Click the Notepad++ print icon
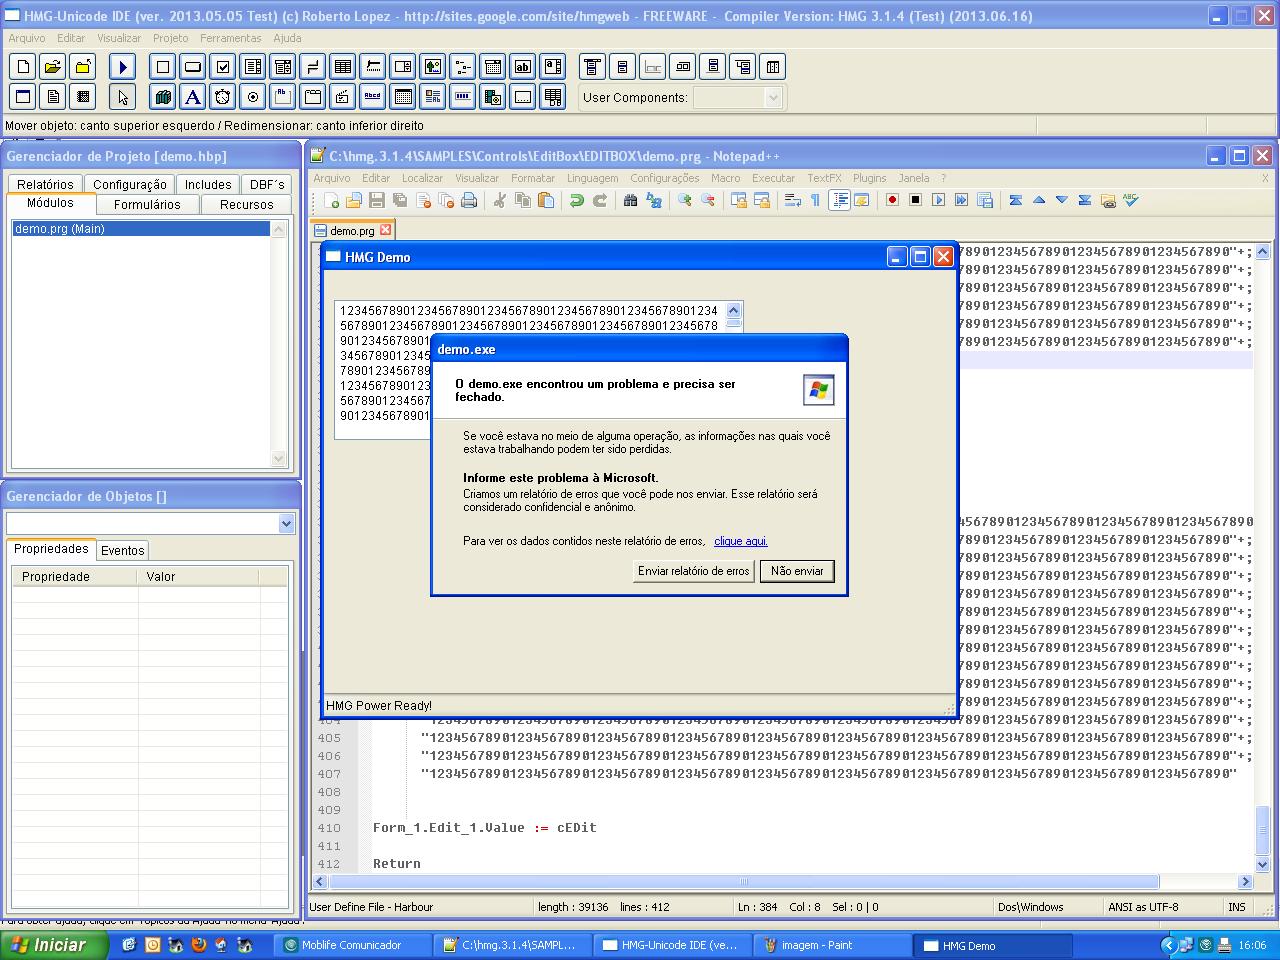The width and height of the screenshot is (1280, 960). tap(468, 200)
